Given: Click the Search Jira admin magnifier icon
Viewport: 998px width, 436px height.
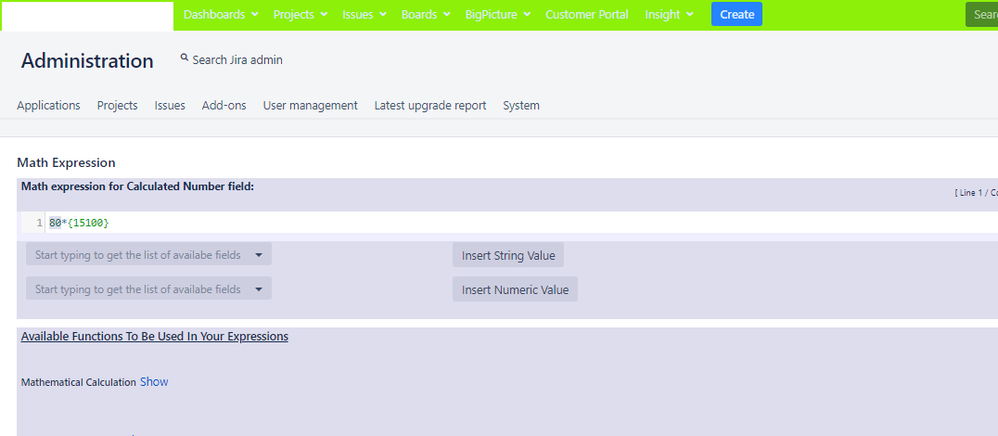Looking at the screenshot, I should (185, 58).
